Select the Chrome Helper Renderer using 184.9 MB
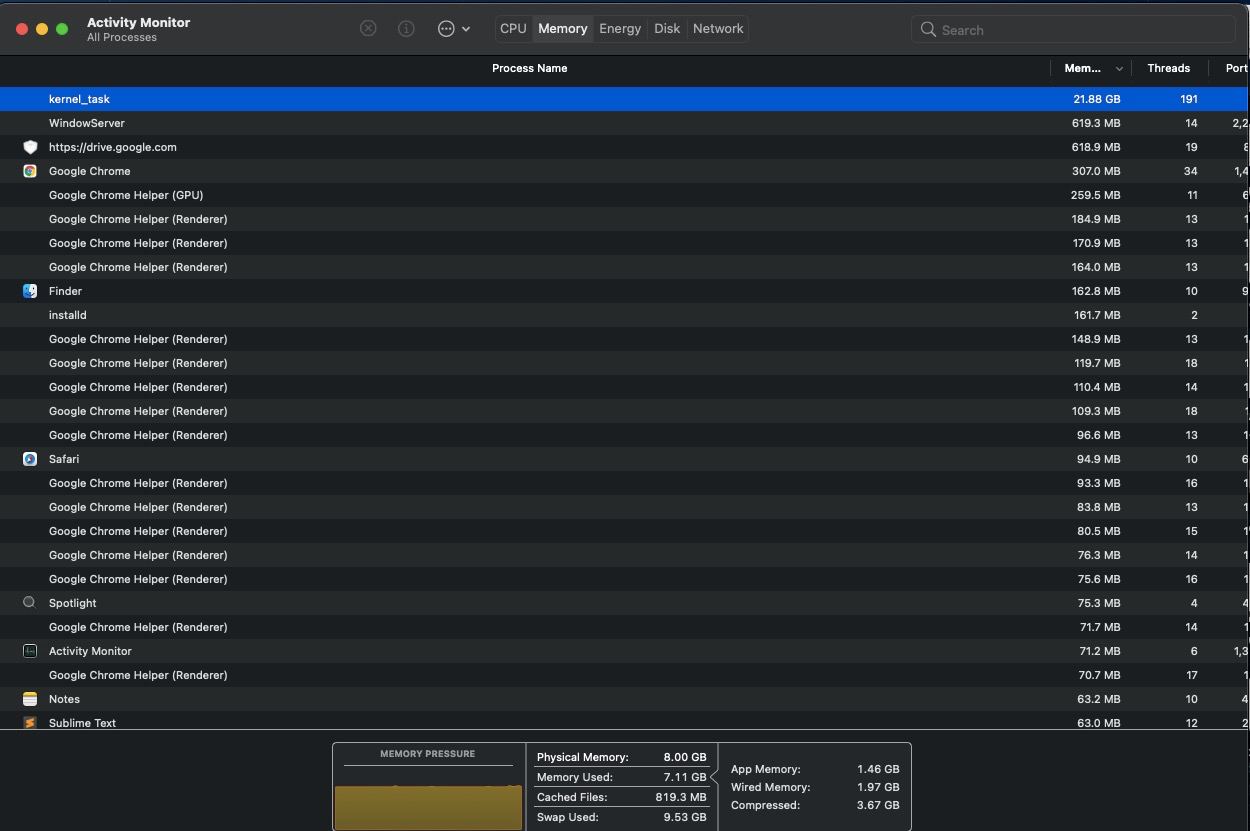Screen dimensions: 1250x831 [625, 219]
